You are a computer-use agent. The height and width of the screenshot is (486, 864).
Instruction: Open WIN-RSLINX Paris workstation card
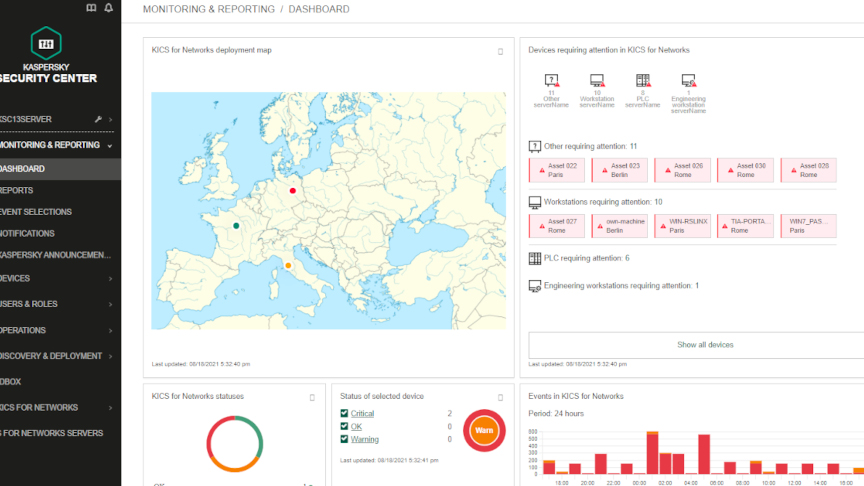click(682, 226)
